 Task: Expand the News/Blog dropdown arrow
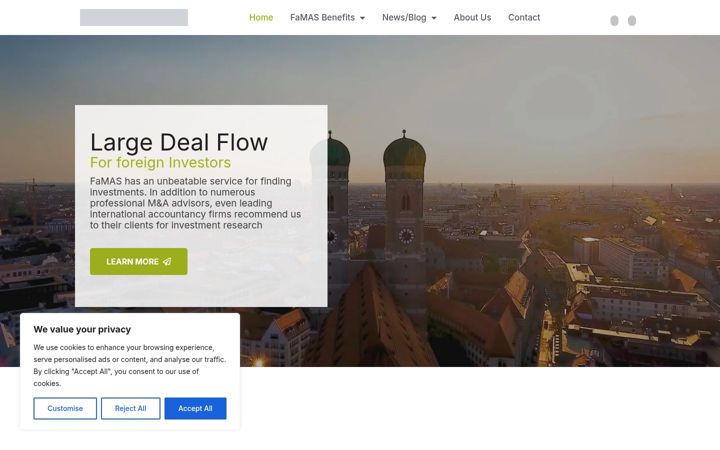tap(434, 18)
